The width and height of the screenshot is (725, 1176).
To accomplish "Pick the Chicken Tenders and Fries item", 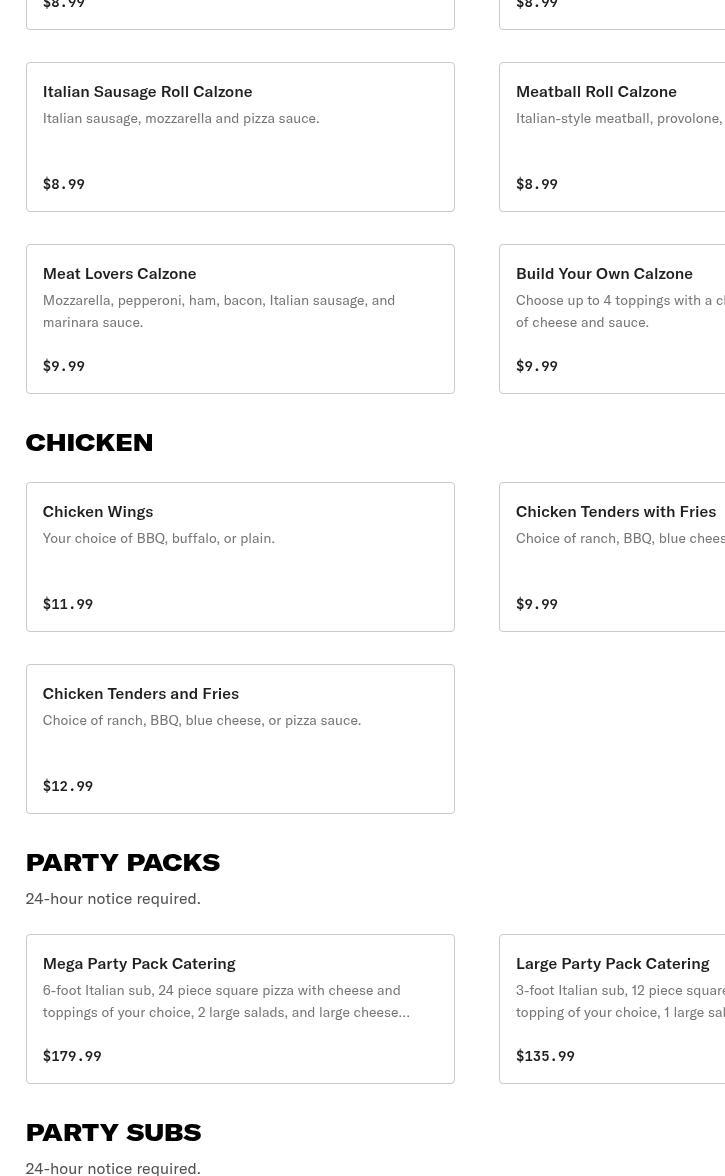I will 240,739.
